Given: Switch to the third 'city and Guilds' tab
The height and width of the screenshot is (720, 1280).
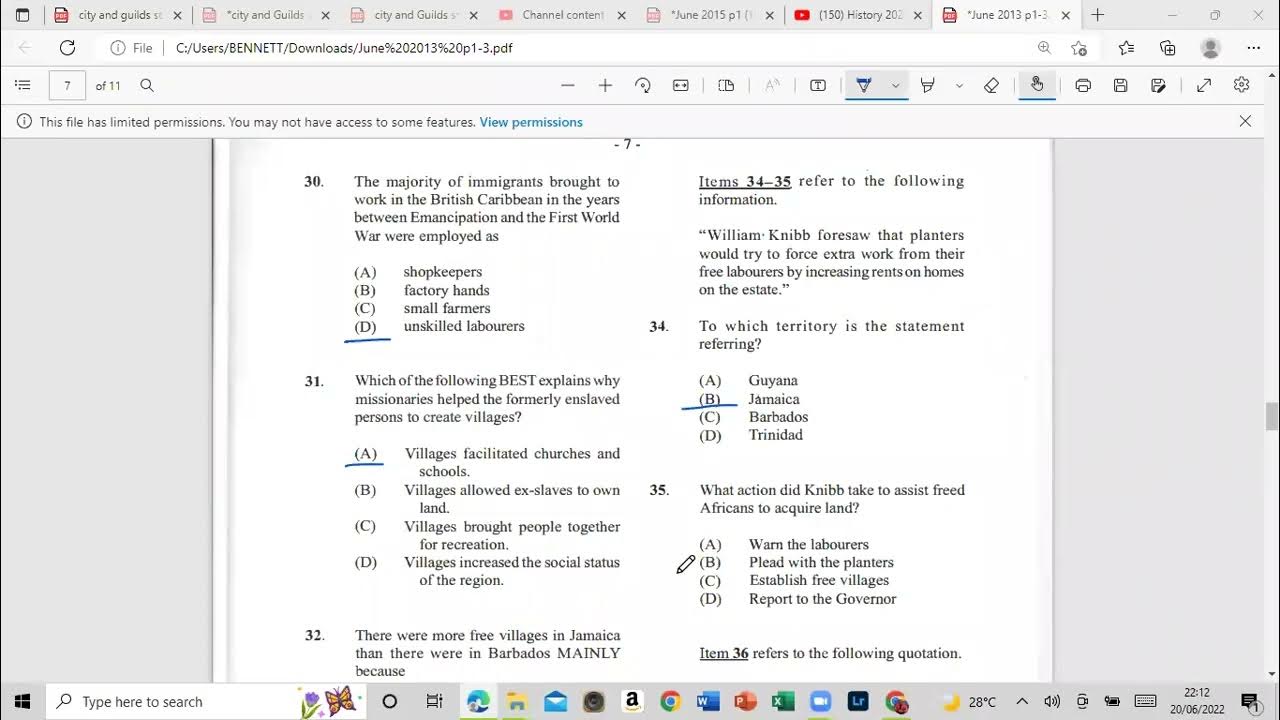Looking at the screenshot, I should (x=412, y=15).
